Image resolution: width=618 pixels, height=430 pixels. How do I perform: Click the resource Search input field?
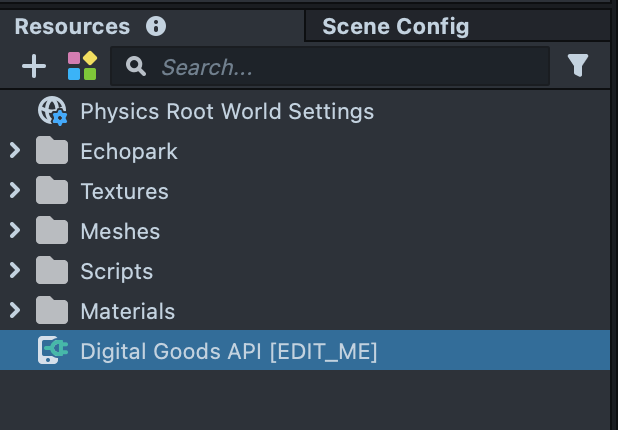click(x=340, y=67)
